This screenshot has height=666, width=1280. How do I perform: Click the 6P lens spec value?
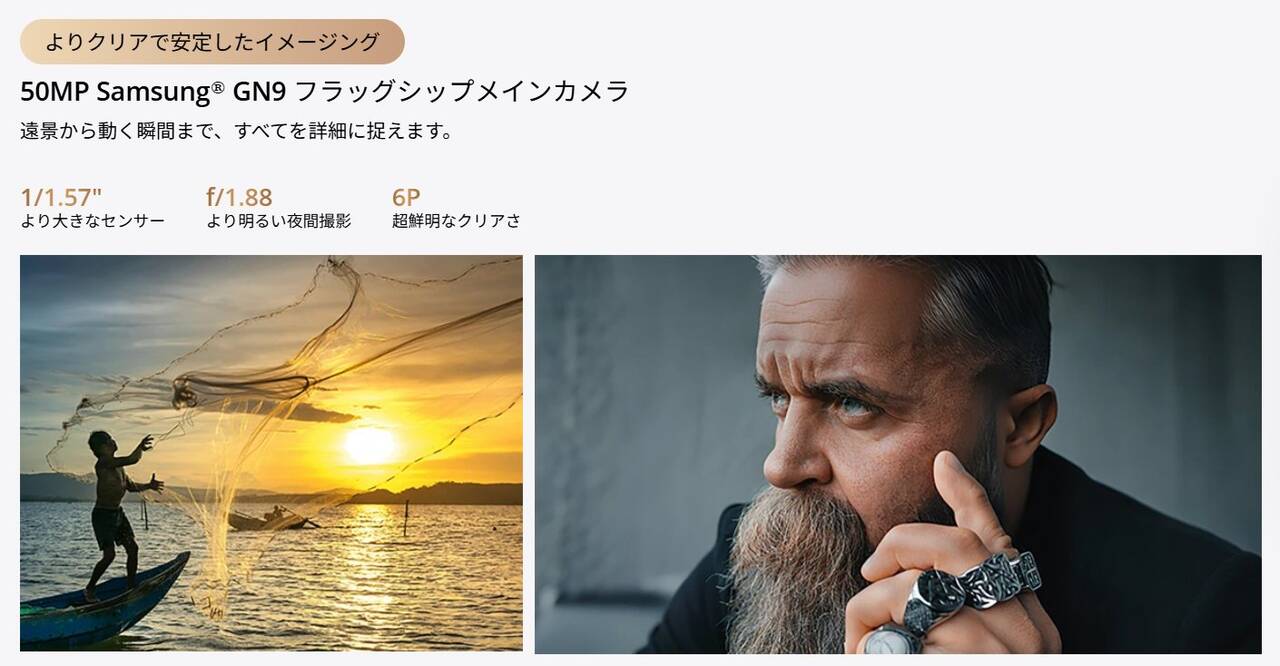pyautogui.click(x=406, y=197)
